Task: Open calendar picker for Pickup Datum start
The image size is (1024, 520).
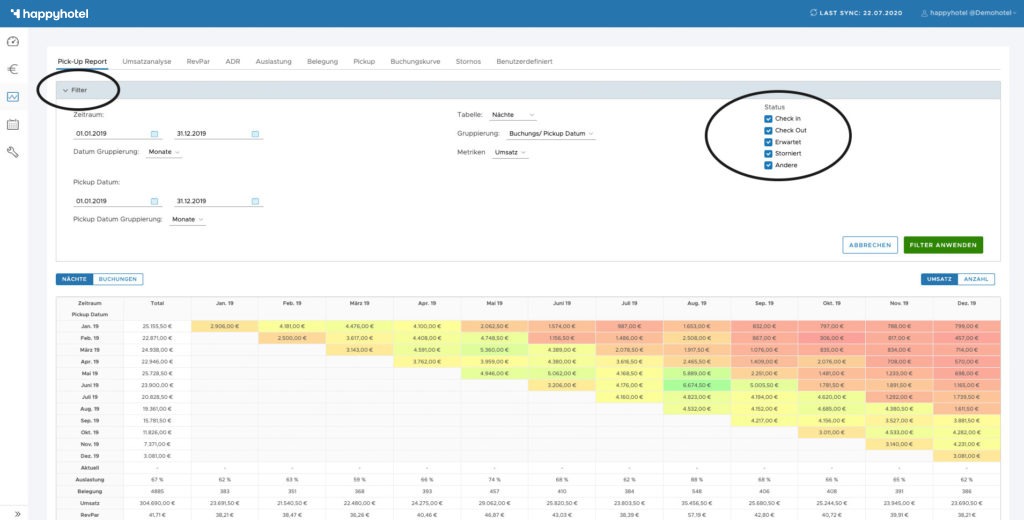Action: click(155, 201)
